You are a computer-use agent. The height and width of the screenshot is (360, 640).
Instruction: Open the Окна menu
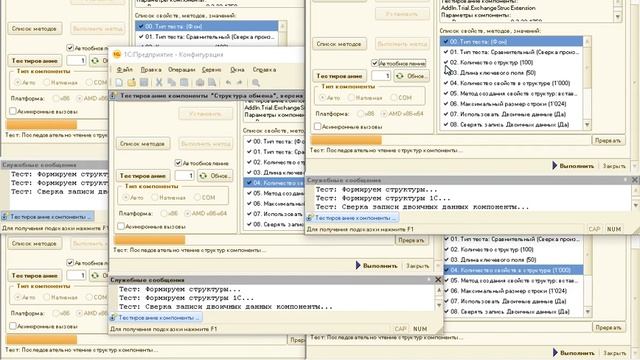click(x=237, y=69)
